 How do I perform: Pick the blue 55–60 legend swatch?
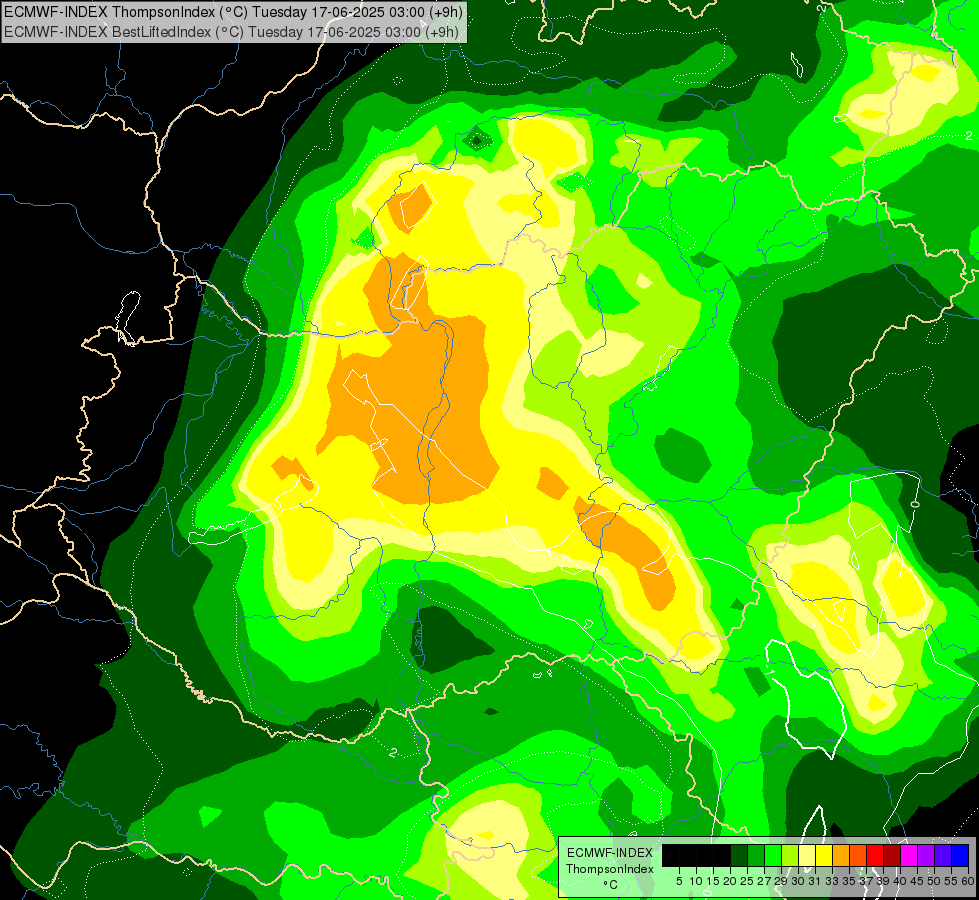coord(960,855)
